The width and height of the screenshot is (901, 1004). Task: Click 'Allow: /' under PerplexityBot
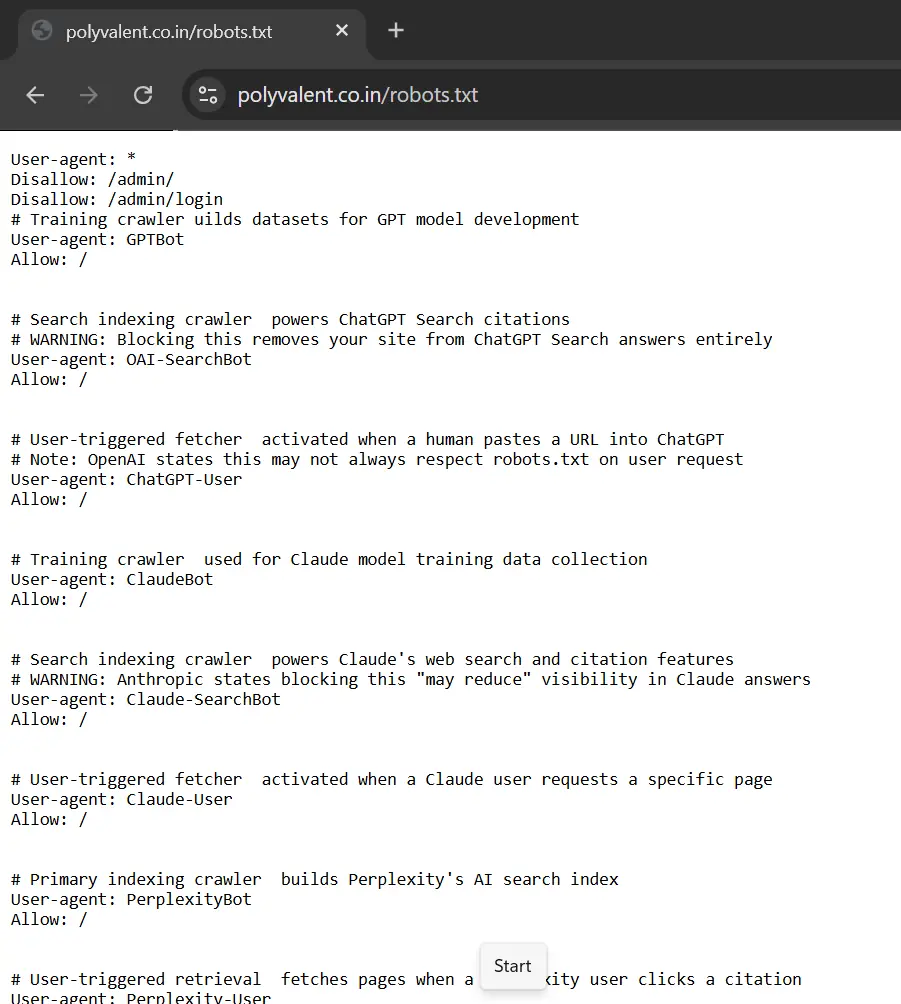point(49,919)
